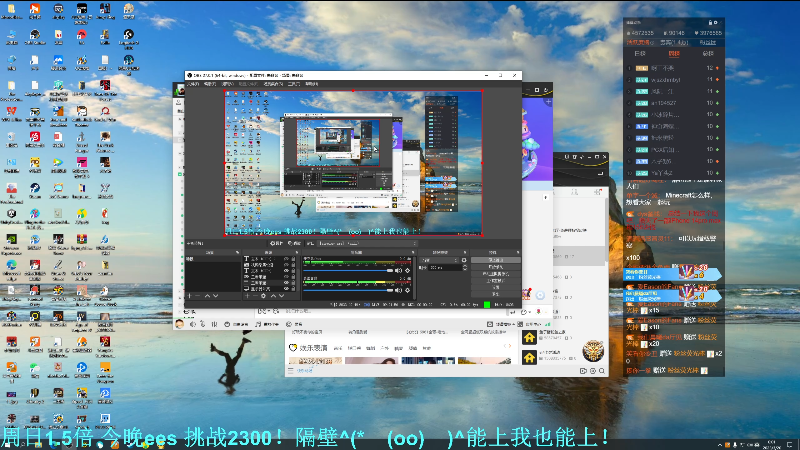The height and width of the screenshot is (450, 800).
Task: Move scene up in scenes dock
Action: coord(208,296)
